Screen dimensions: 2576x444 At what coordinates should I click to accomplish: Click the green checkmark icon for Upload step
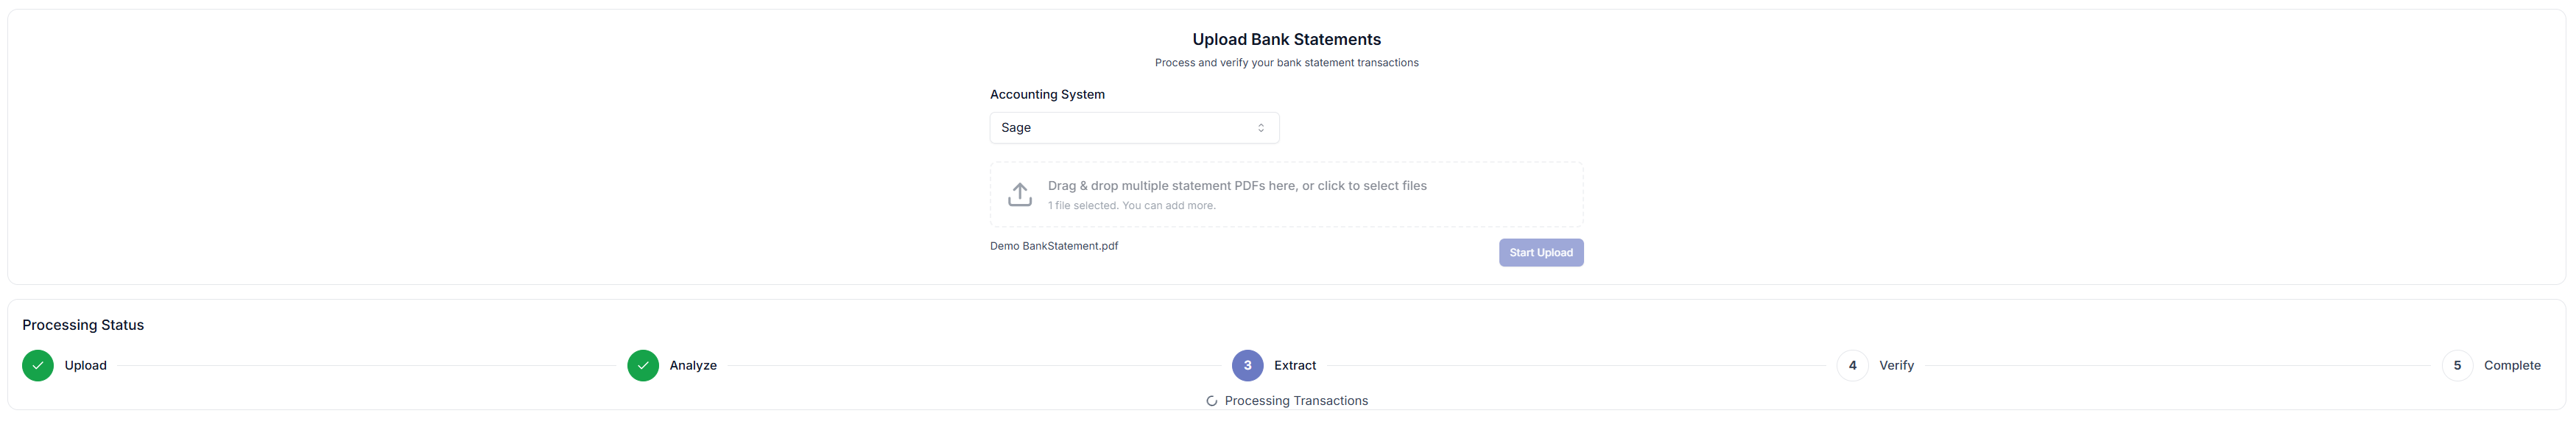click(37, 365)
